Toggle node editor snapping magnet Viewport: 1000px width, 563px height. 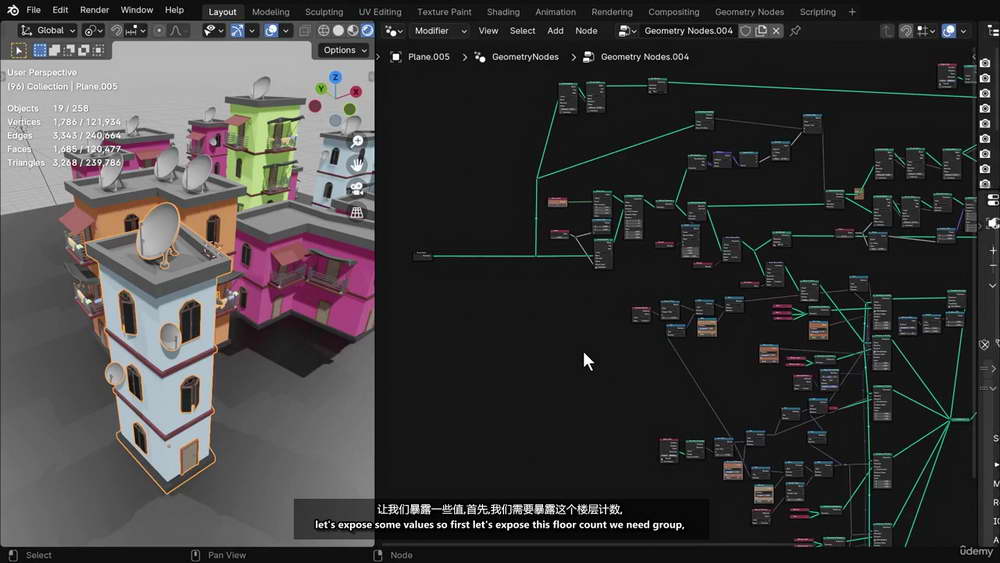[x=906, y=31]
